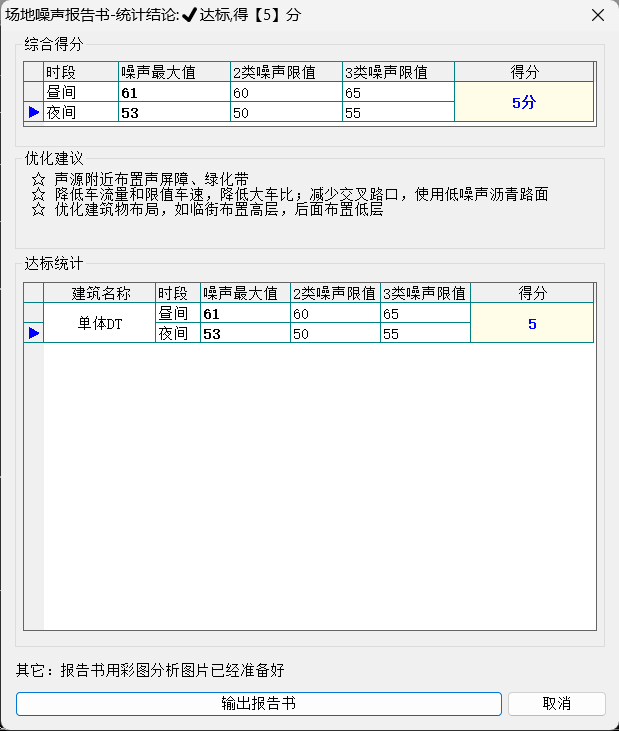Select the 单体DT building name cell
The image size is (619, 731).
coord(99,323)
